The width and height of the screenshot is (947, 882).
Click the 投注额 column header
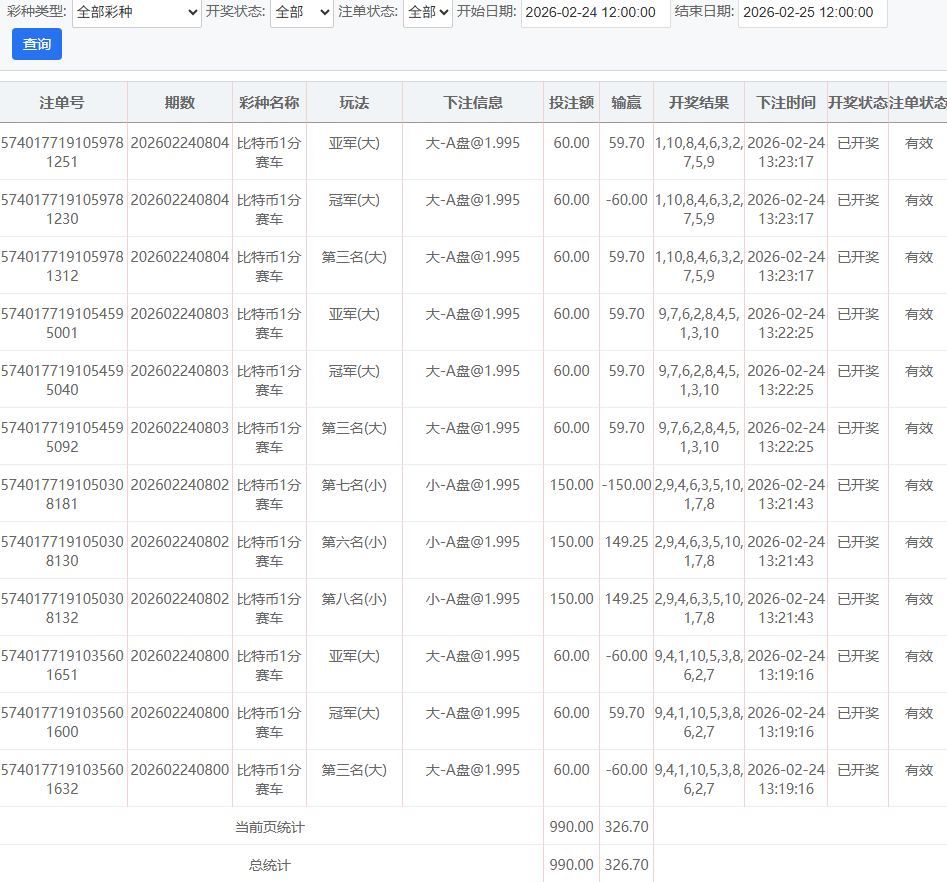click(571, 102)
